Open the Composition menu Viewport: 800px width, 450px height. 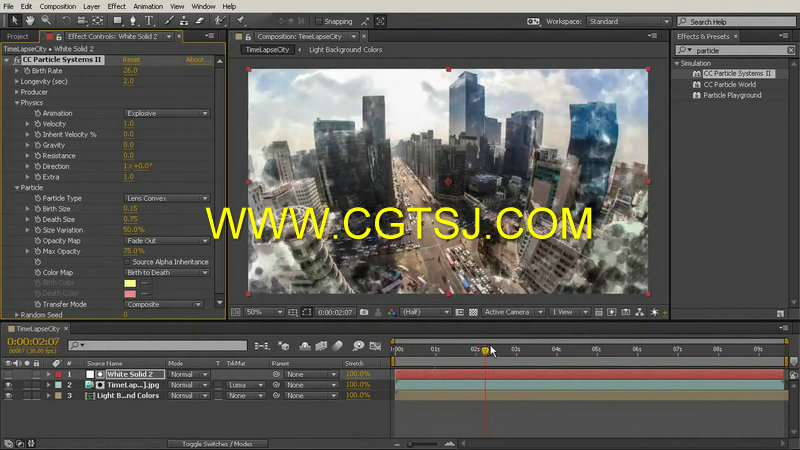click(58, 7)
